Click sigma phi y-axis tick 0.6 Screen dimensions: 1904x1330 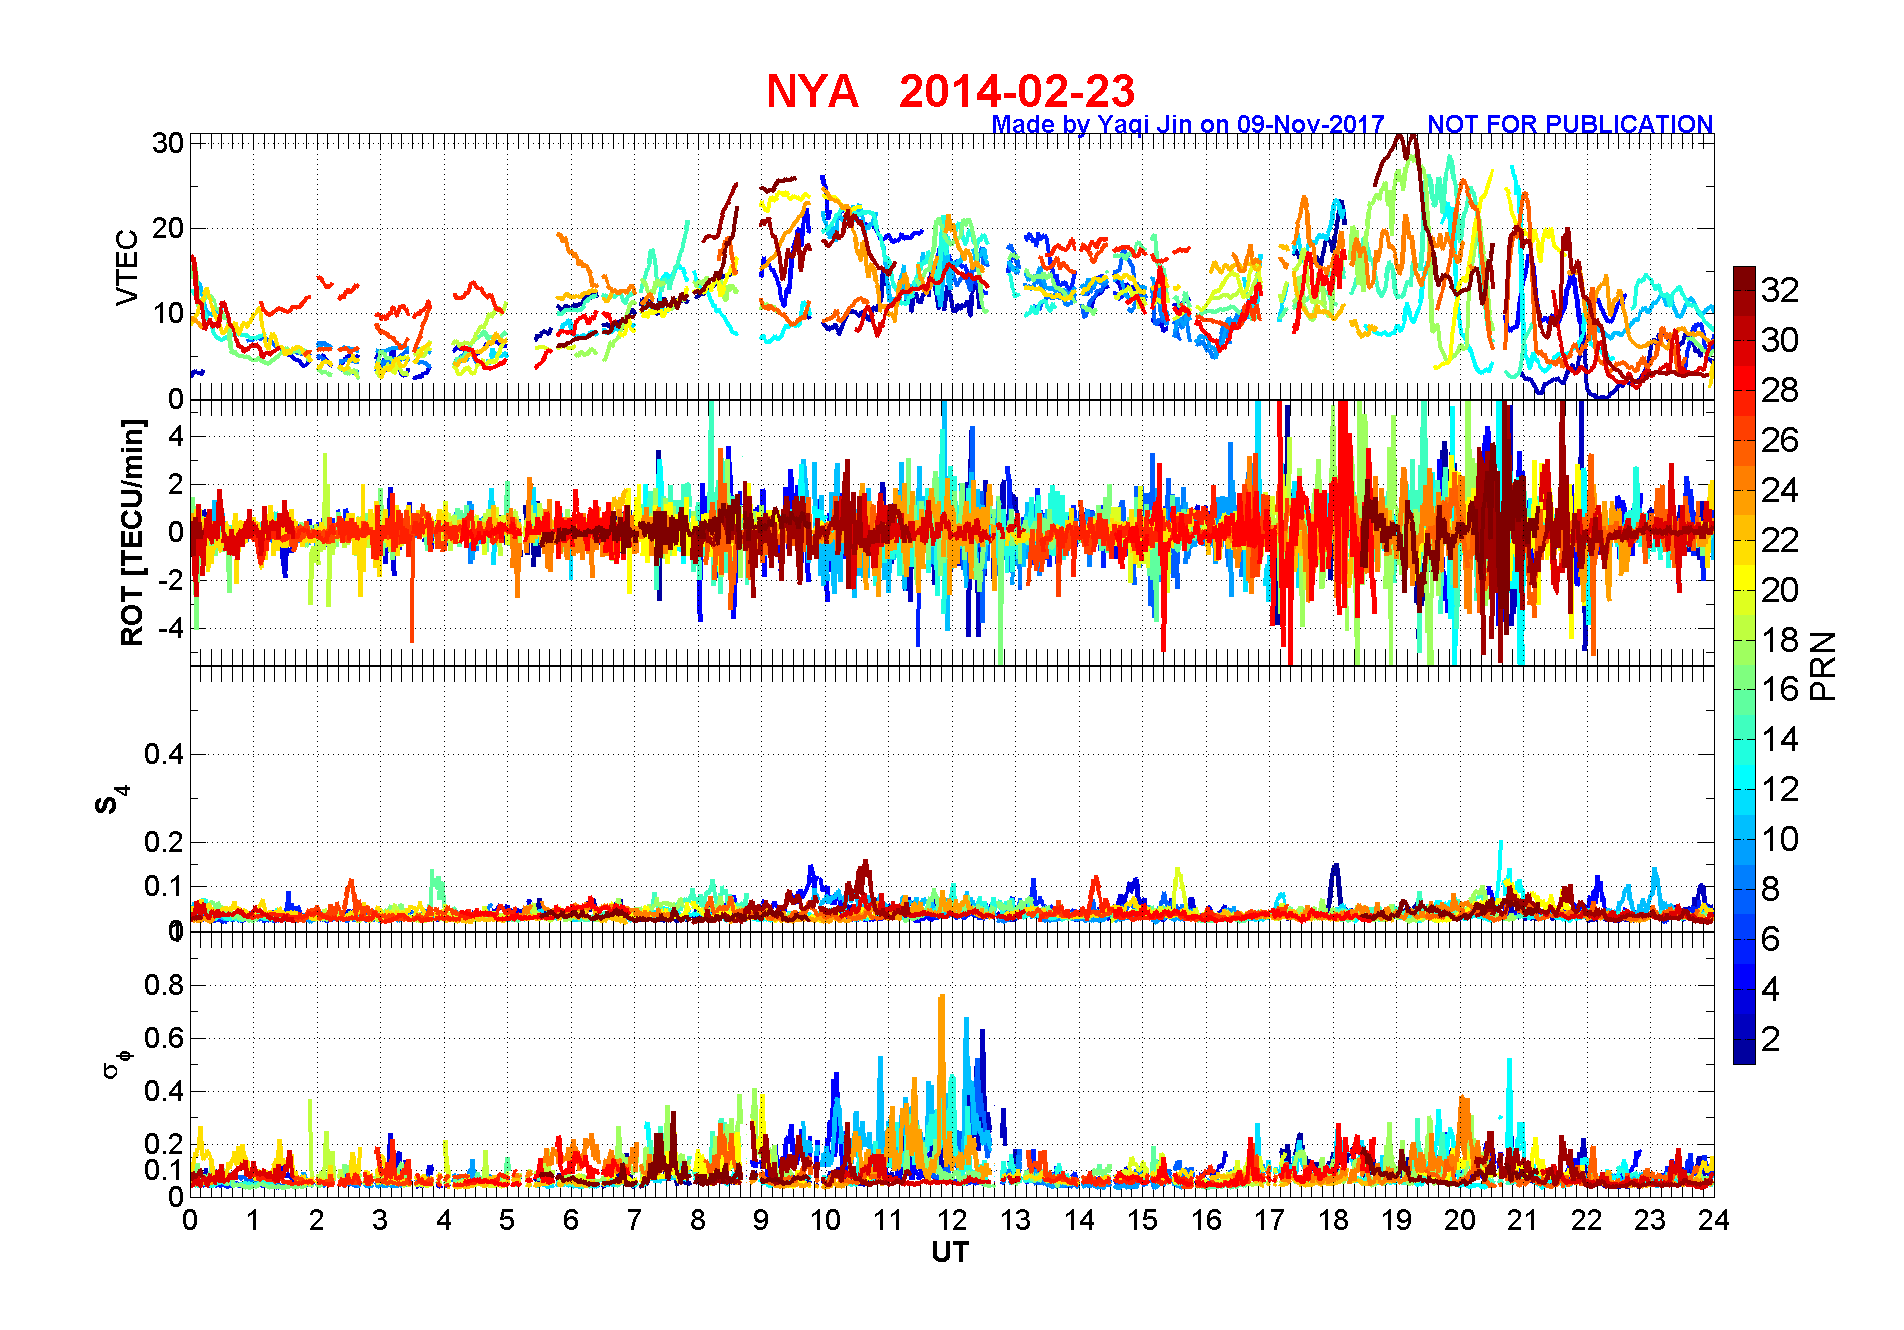(x=164, y=1038)
